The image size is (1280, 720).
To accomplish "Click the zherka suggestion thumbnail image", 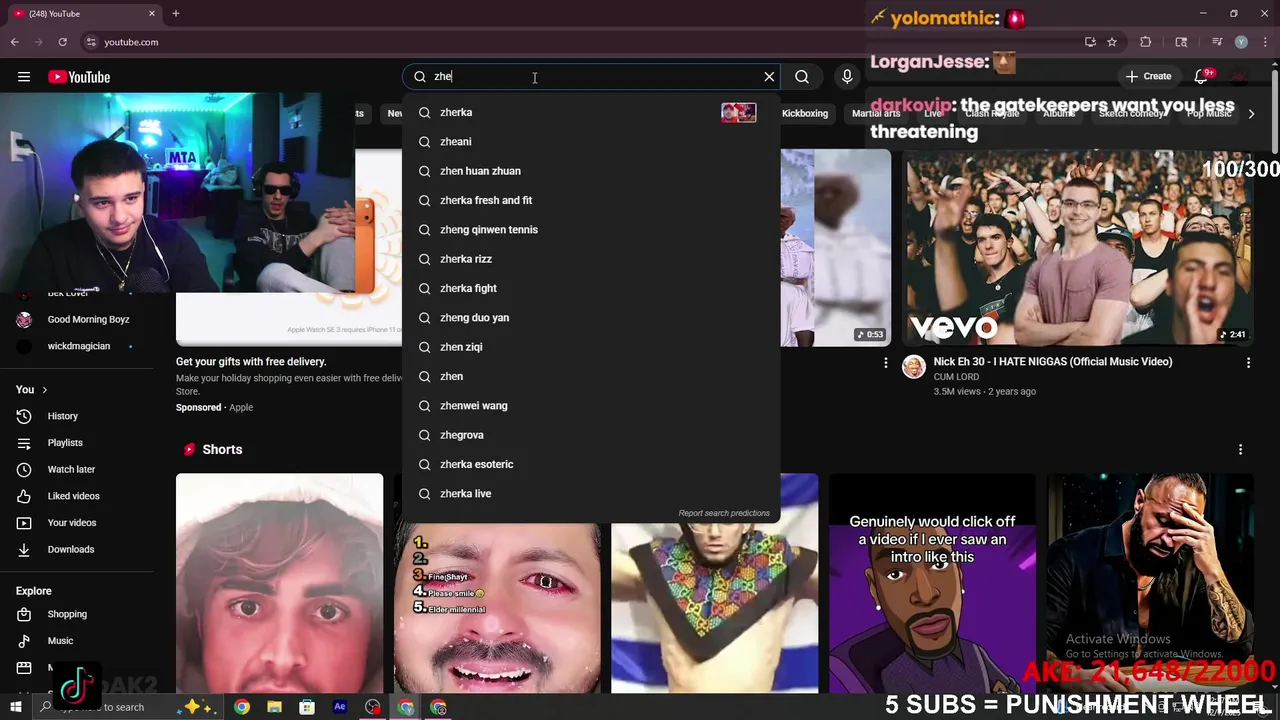I will pyautogui.click(x=739, y=112).
